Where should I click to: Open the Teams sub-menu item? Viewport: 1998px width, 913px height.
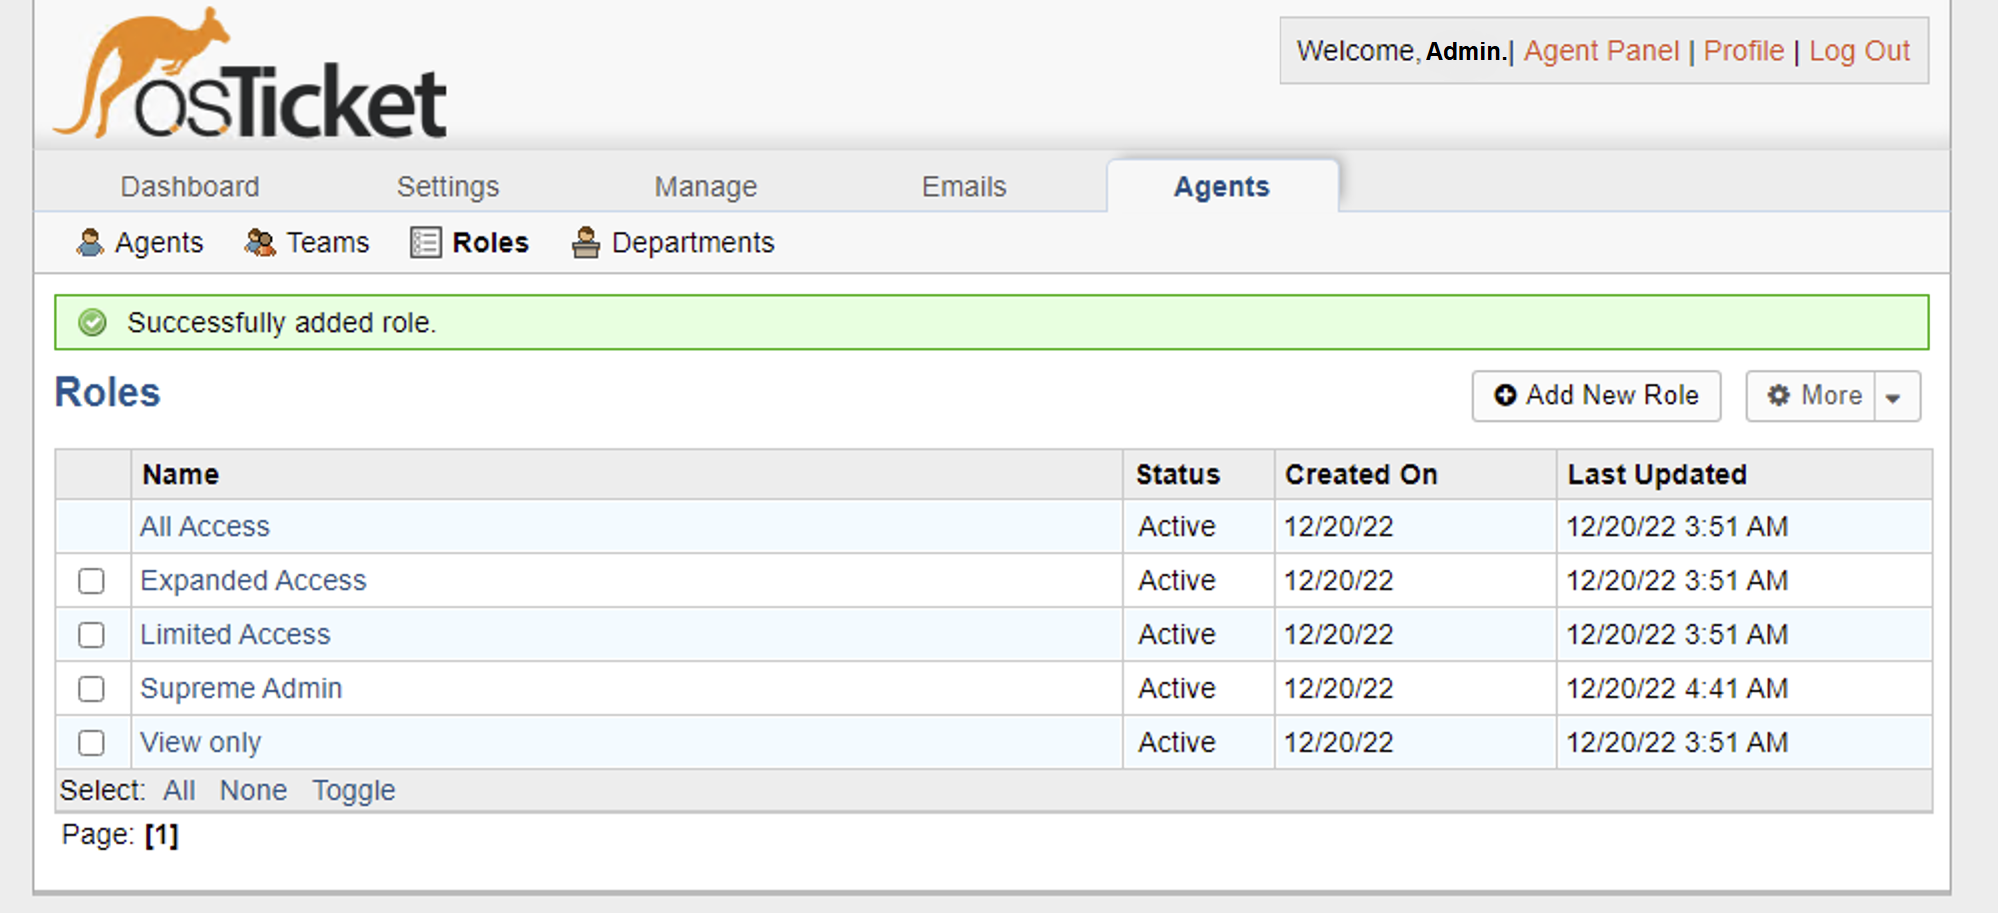328,242
